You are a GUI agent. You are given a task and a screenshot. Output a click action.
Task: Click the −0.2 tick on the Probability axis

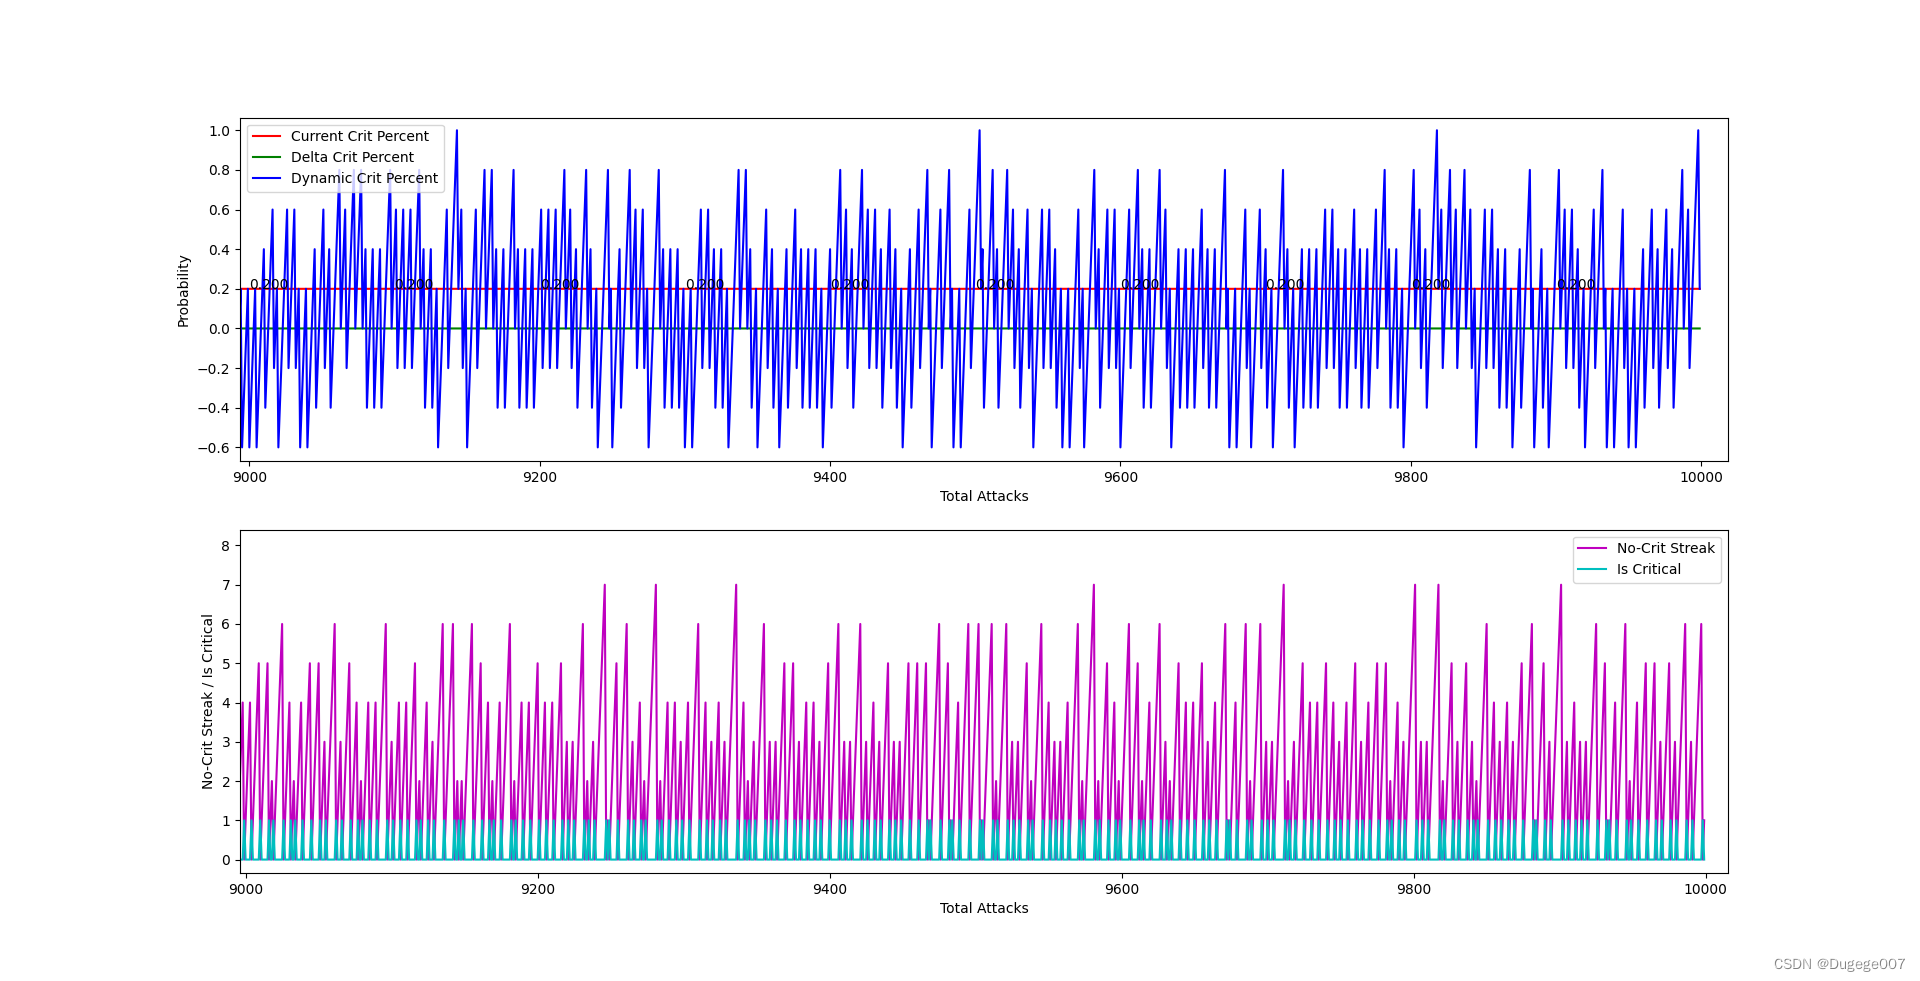click(x=213, y=369)
